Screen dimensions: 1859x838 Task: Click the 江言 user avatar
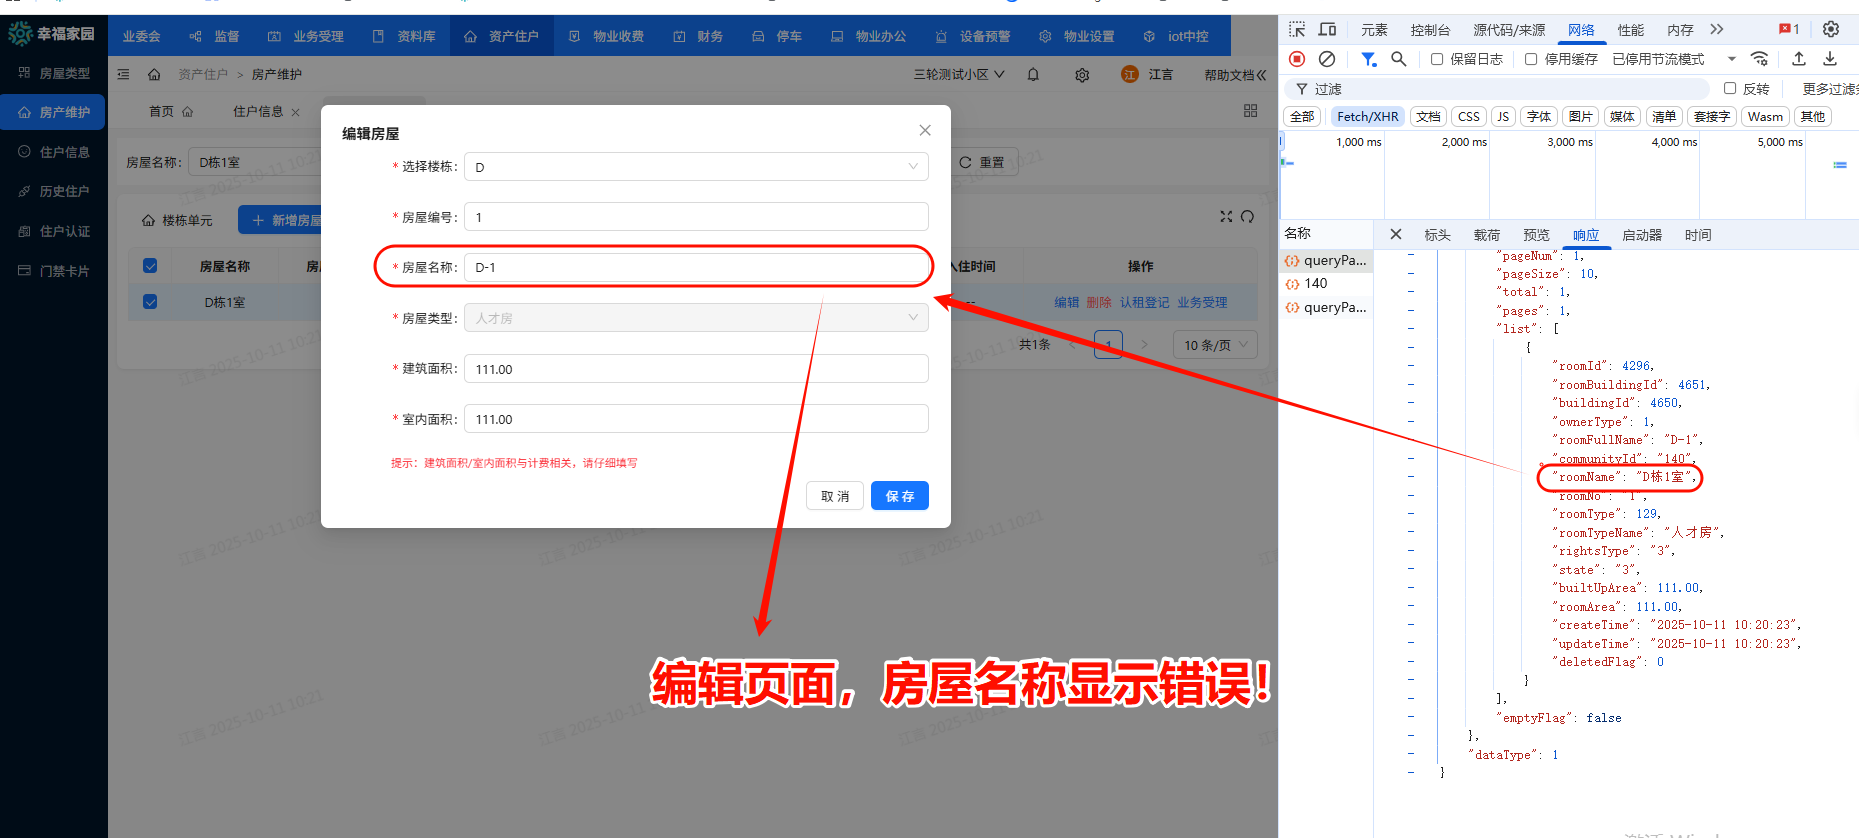tap(1130, 74)
